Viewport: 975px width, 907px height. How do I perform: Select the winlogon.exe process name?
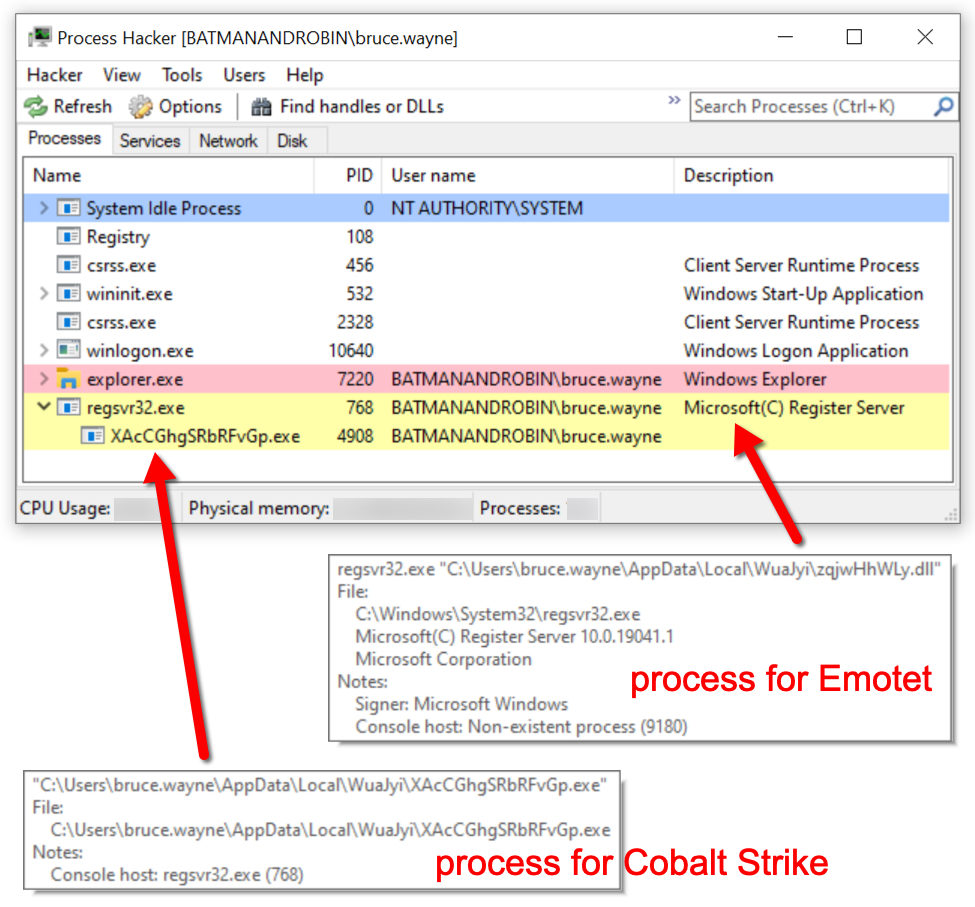[x=140, y=351]
